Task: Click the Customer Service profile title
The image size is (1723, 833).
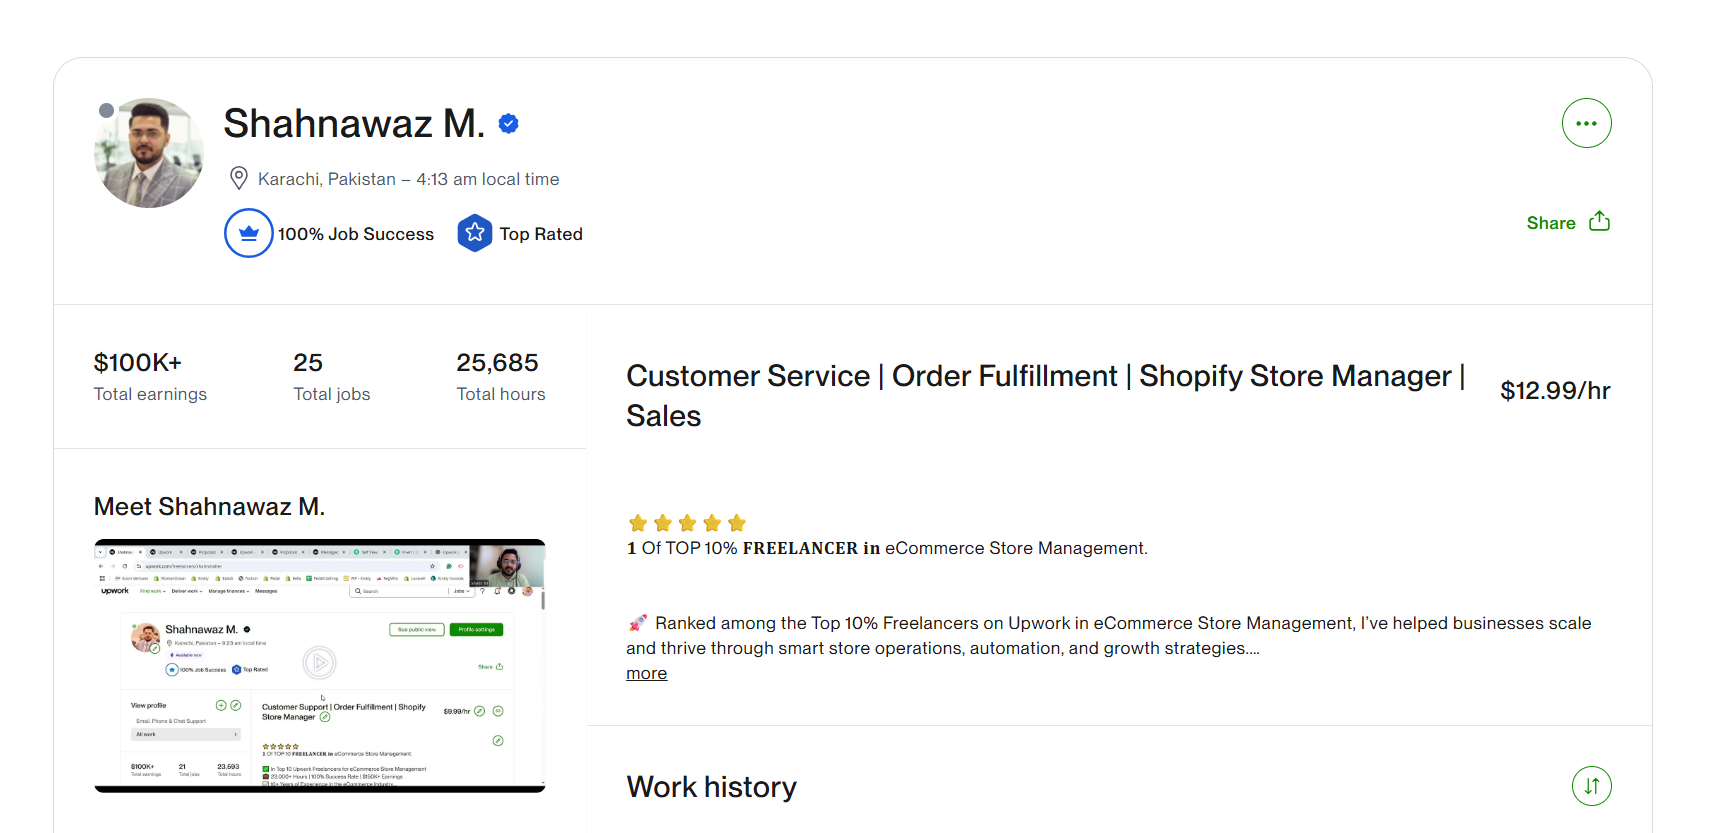Action: point(1045,396)
